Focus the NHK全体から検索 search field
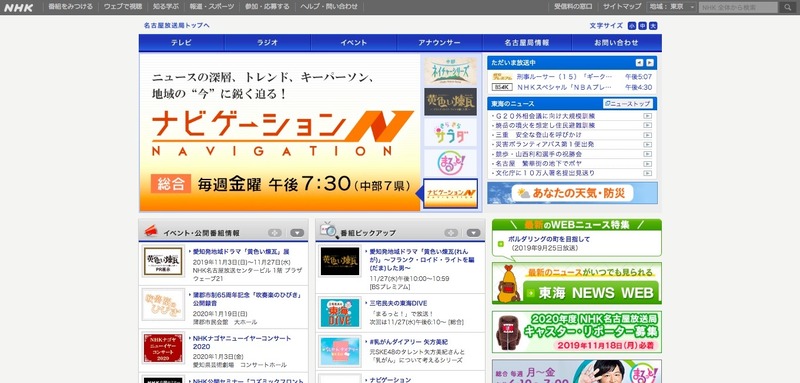The width and height of the screenshot is (800, 383). (739, 7)
